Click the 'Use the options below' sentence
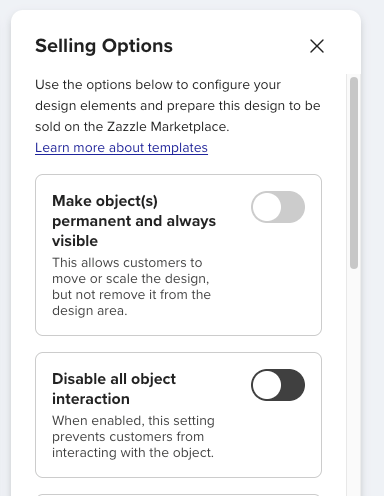 [178, 106]
